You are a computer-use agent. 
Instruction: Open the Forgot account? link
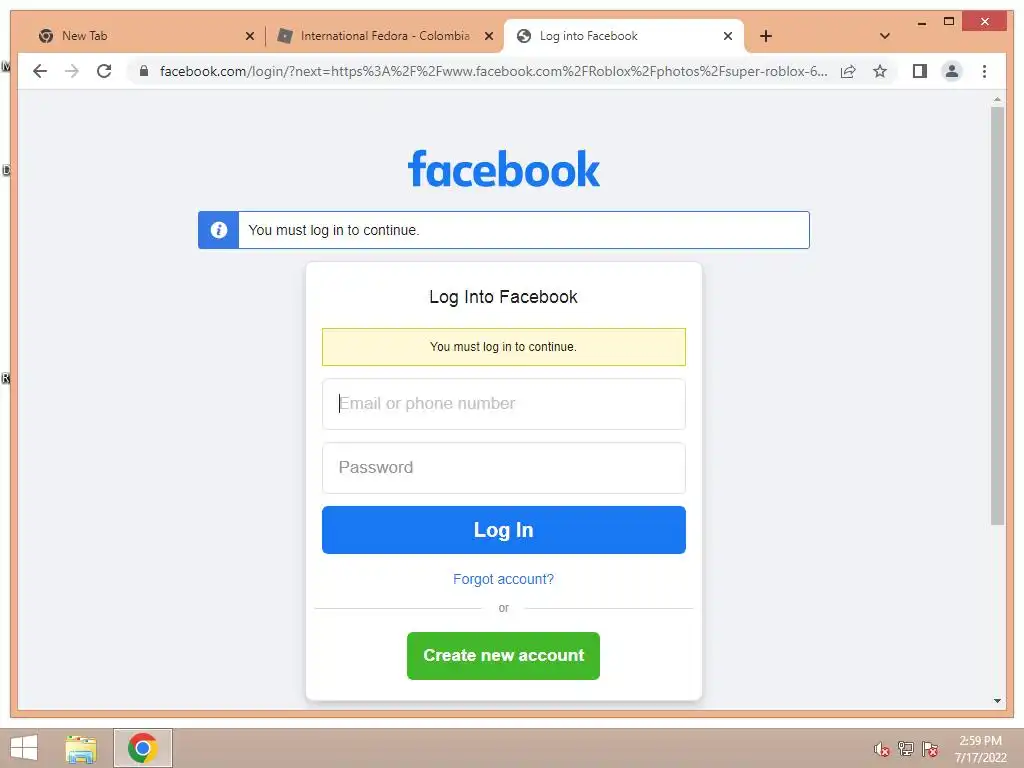pyautogui.click(x=504, y=579)
